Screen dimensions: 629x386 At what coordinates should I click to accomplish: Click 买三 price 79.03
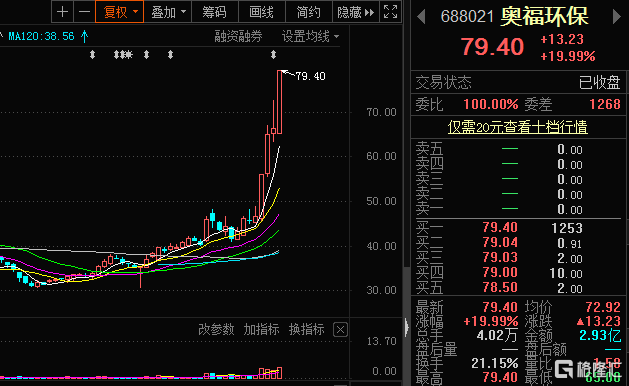tap(500, 257)
